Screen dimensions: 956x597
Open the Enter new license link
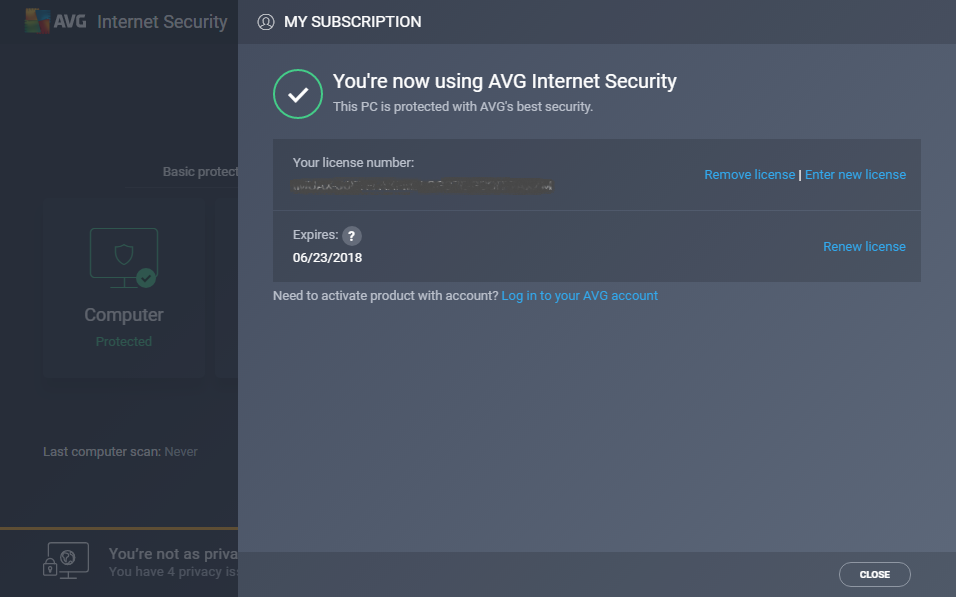(x=855, y=174)
